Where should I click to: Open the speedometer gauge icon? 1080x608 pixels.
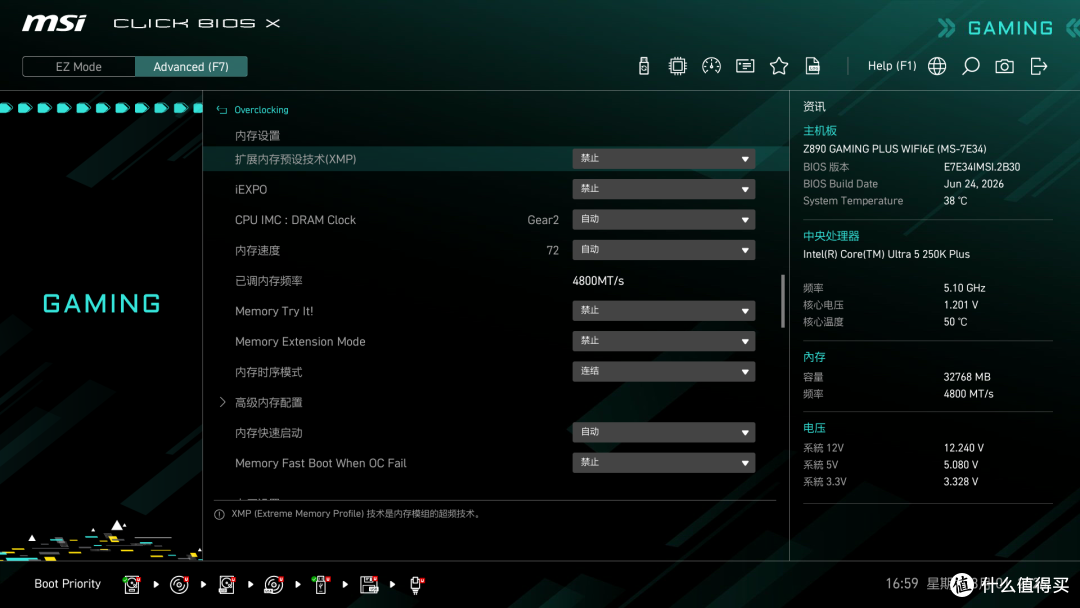(712, 66)
